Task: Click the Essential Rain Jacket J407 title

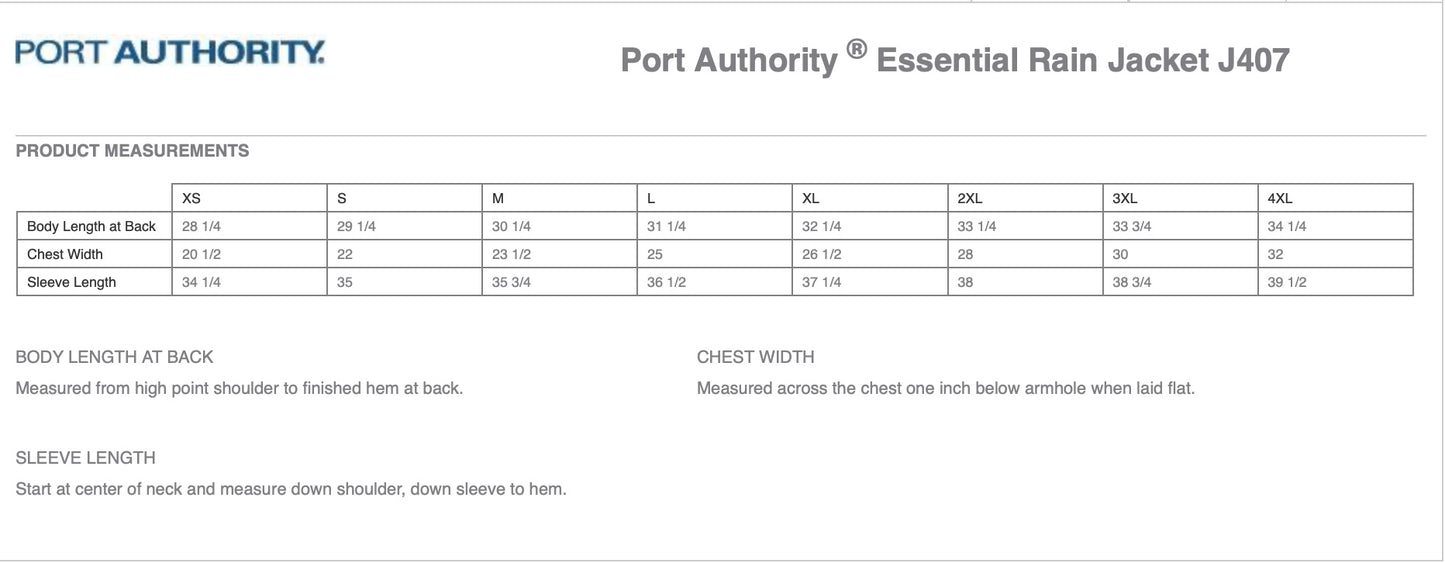Action: click(1082, 61)
